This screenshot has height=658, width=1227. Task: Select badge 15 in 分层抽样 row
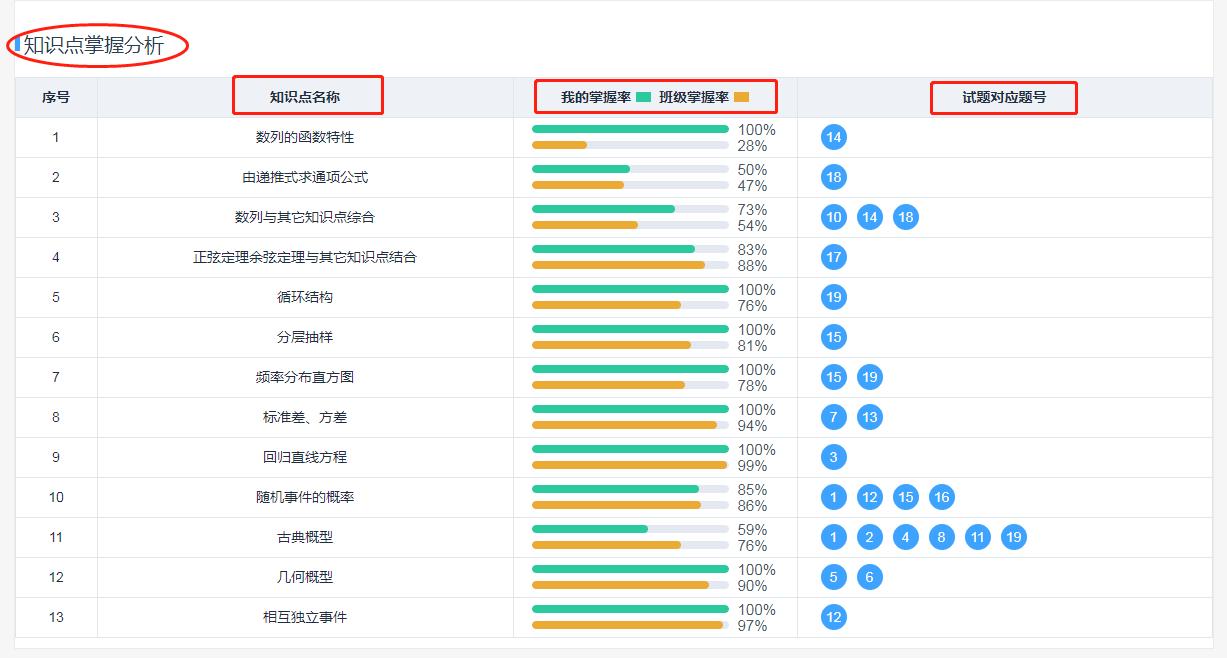click(832, 337)
